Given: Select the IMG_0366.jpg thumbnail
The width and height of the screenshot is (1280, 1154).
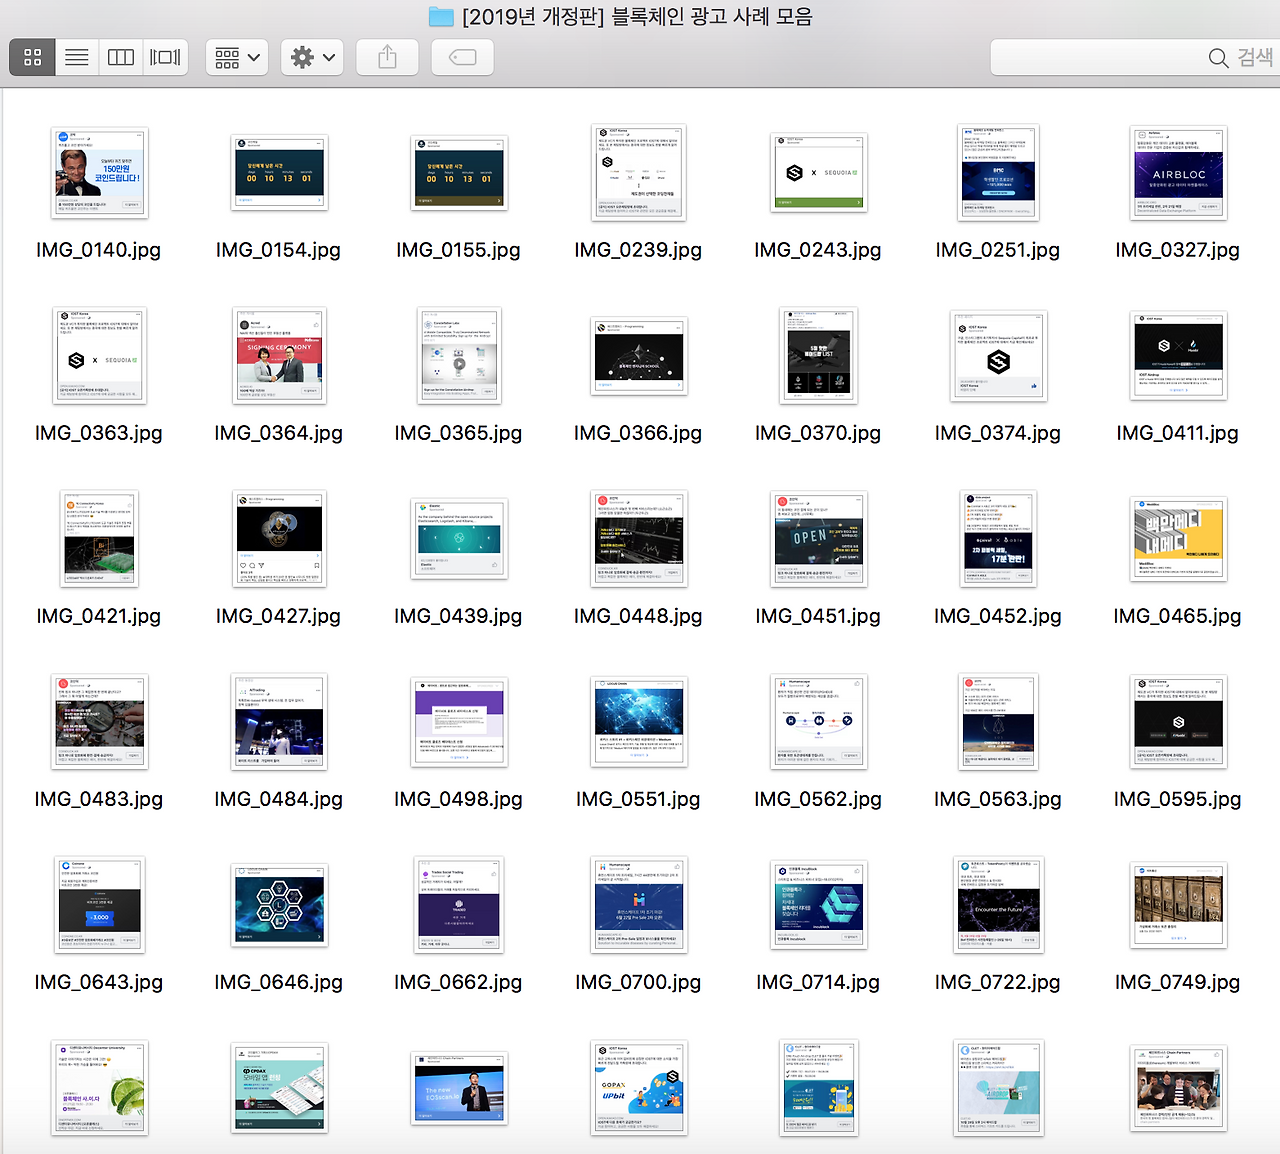Looking at the screenshot, I should (639, 355).
